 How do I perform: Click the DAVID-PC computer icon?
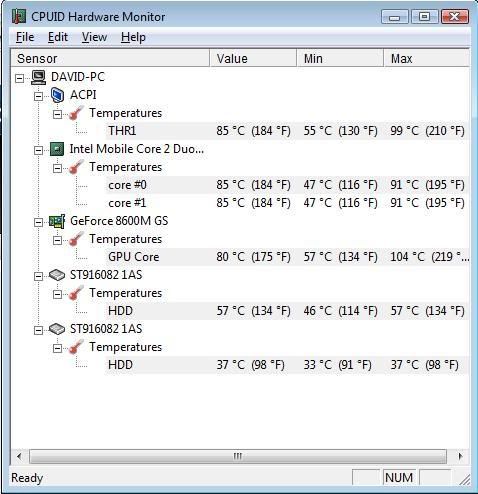pyautogui.click(x=39, y=77)
